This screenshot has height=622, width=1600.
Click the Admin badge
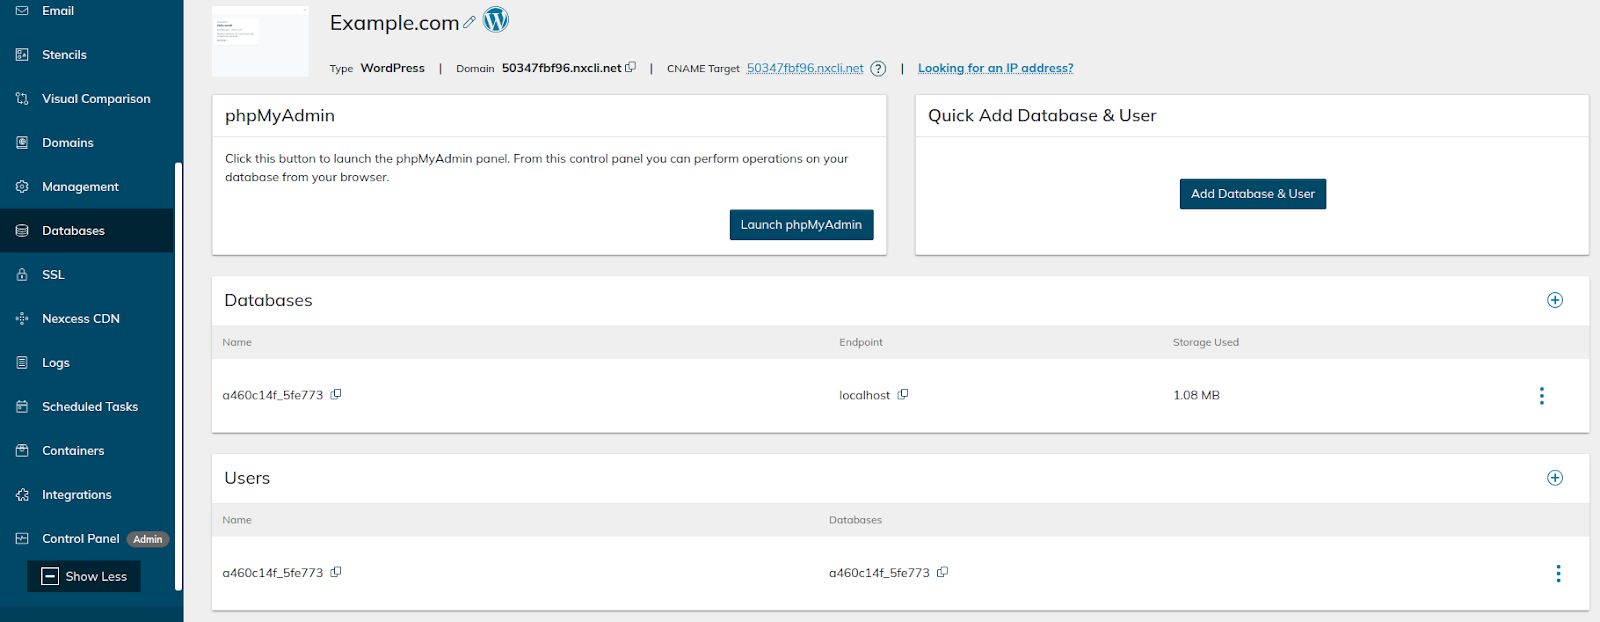(x=148, y=539)
